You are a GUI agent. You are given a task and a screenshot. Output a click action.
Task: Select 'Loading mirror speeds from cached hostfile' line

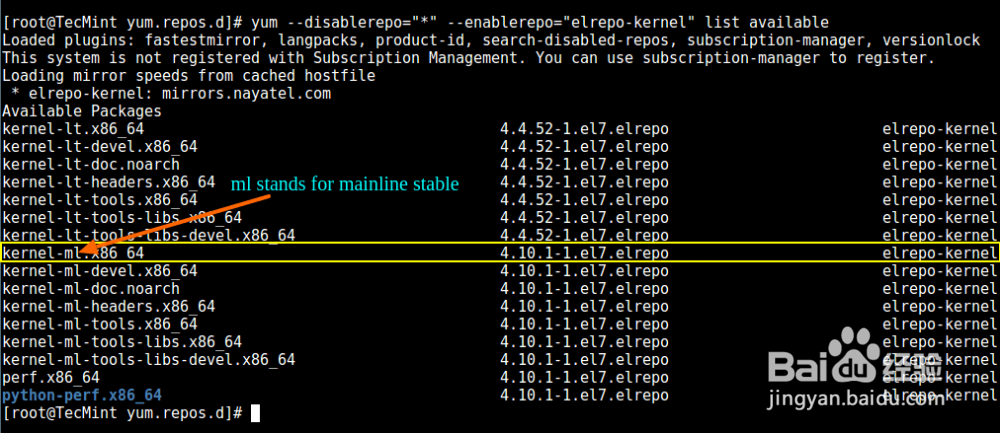189,76
